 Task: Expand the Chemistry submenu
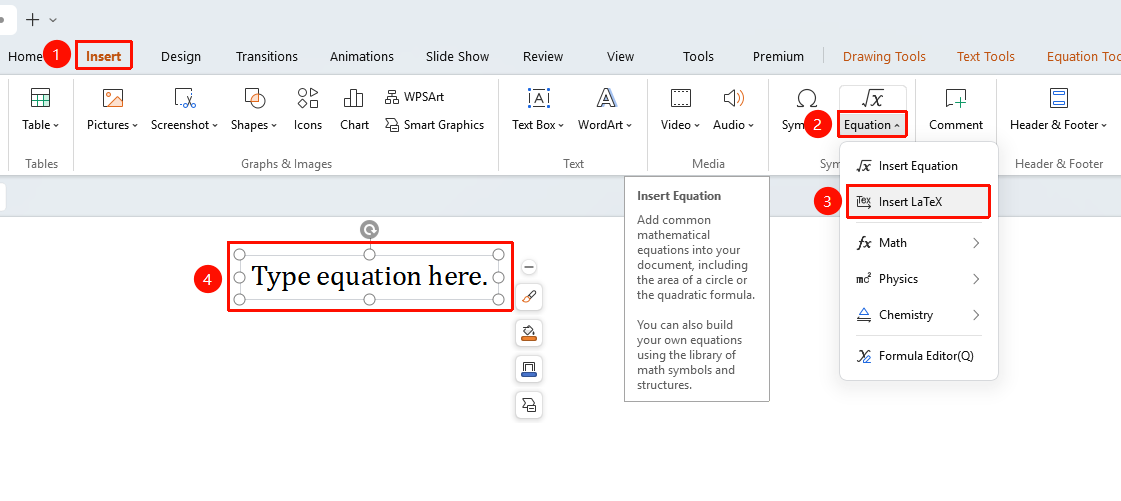coord(919,314)
